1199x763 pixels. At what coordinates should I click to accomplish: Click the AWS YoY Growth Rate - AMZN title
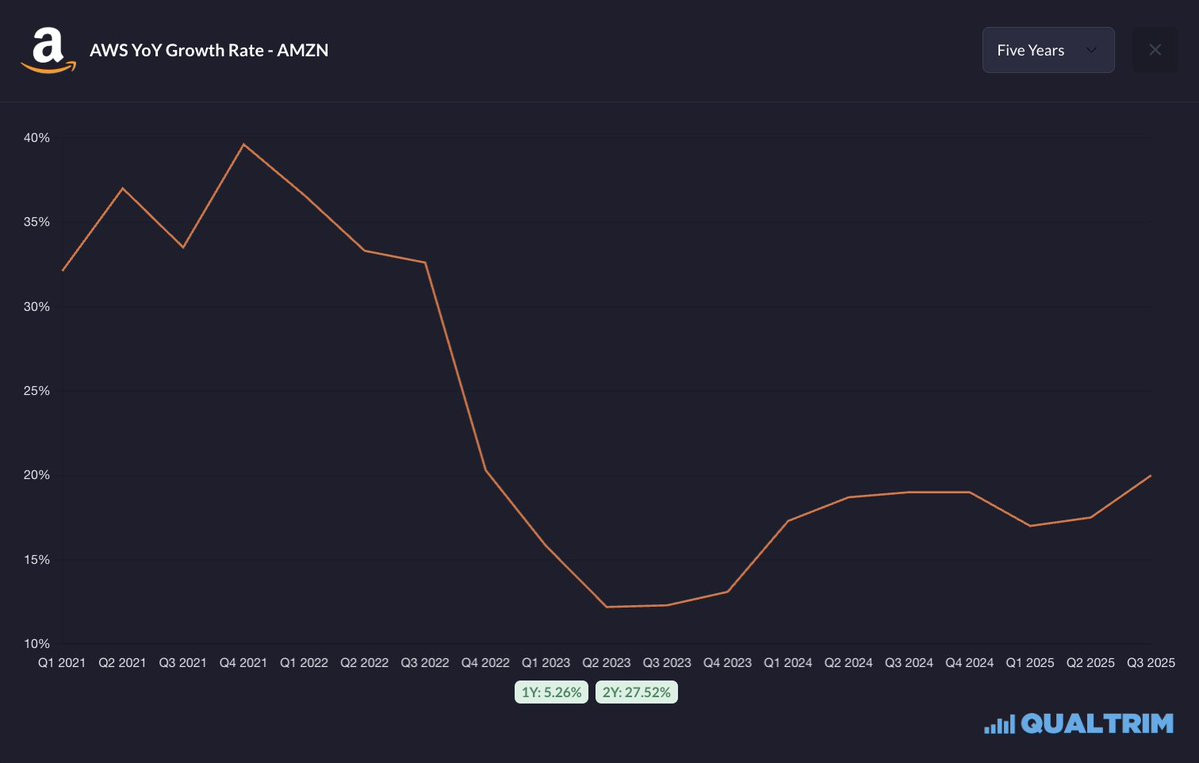[209, 50]
